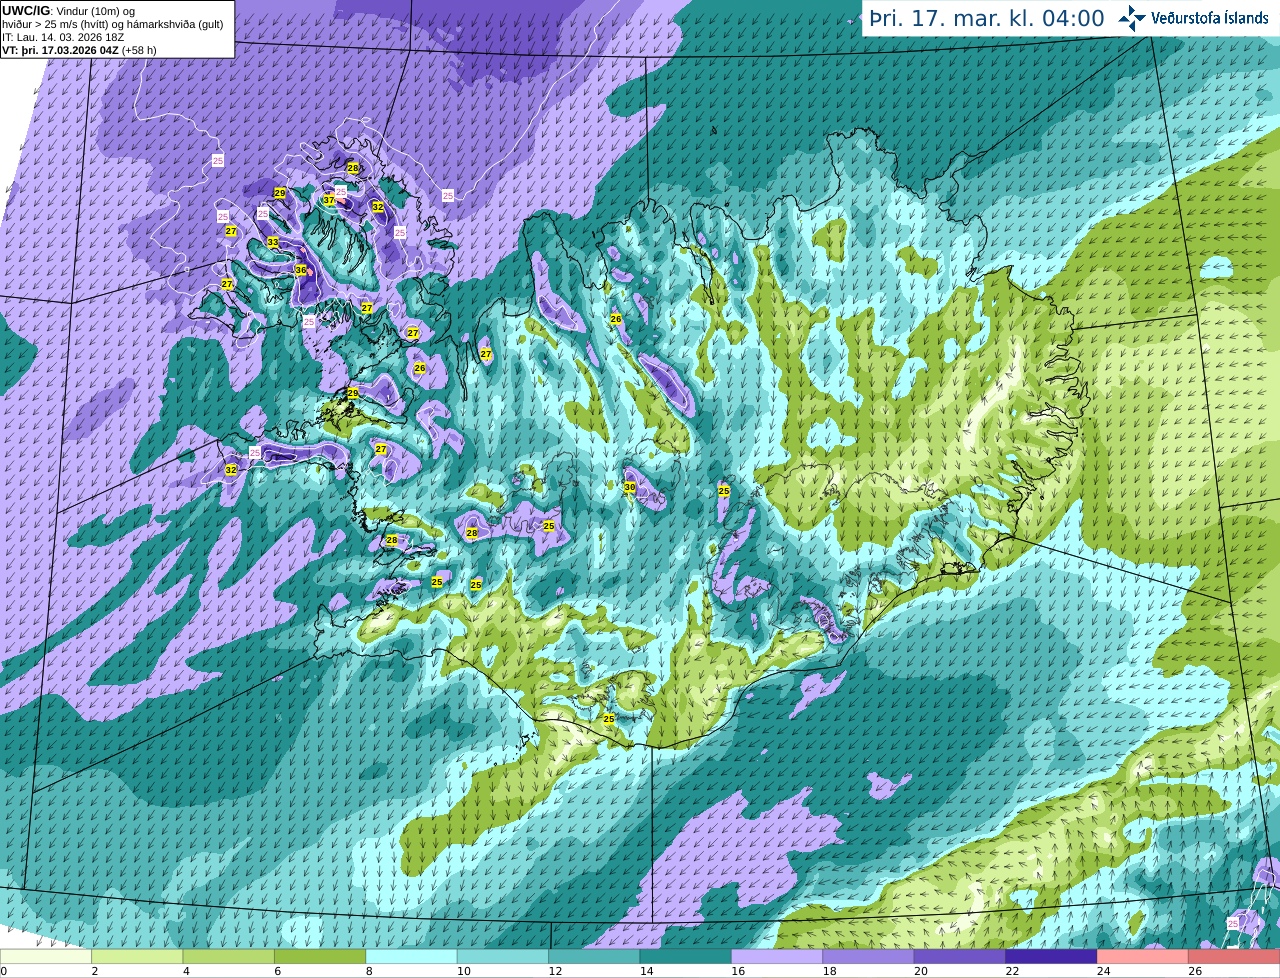The image size is (1280, 978).
Task: Click the VT: þri. 17.03.2026 04Z line
Action: click(x=78, y=50)
